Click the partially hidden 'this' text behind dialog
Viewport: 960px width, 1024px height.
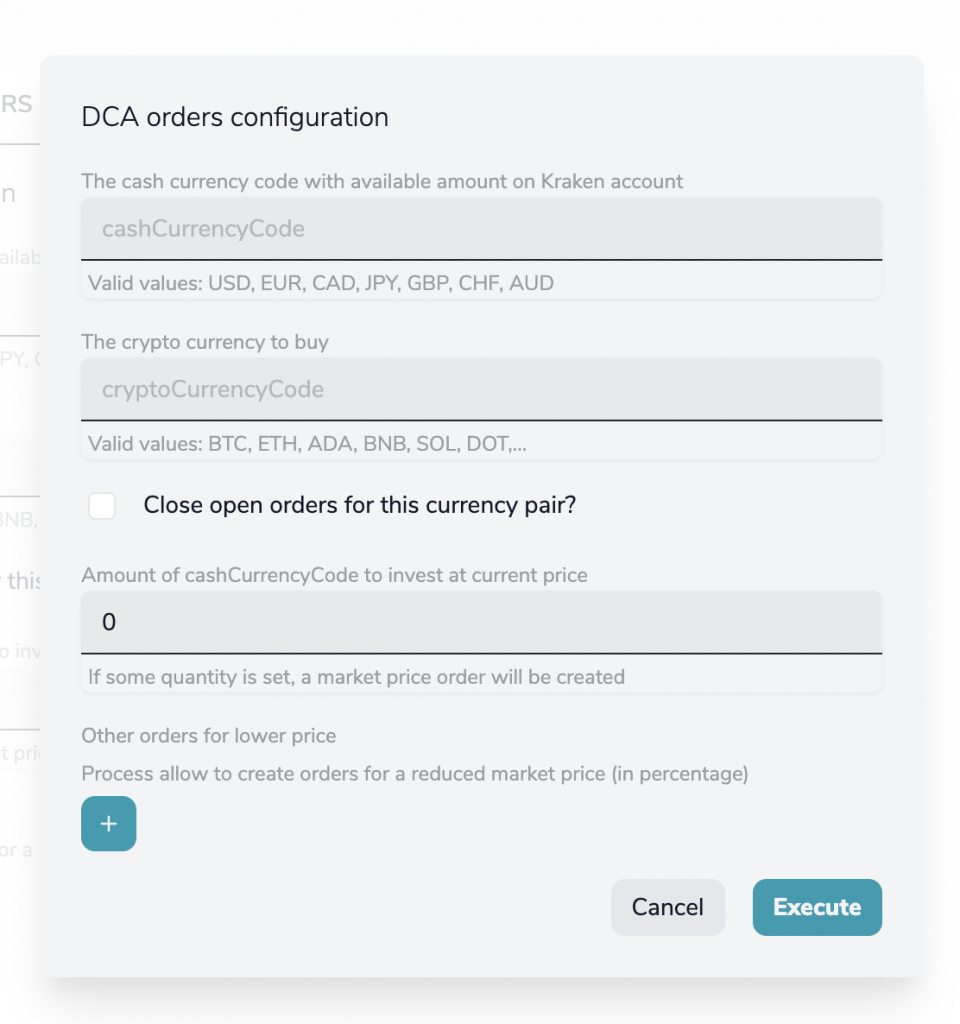[x=23, y=580]
